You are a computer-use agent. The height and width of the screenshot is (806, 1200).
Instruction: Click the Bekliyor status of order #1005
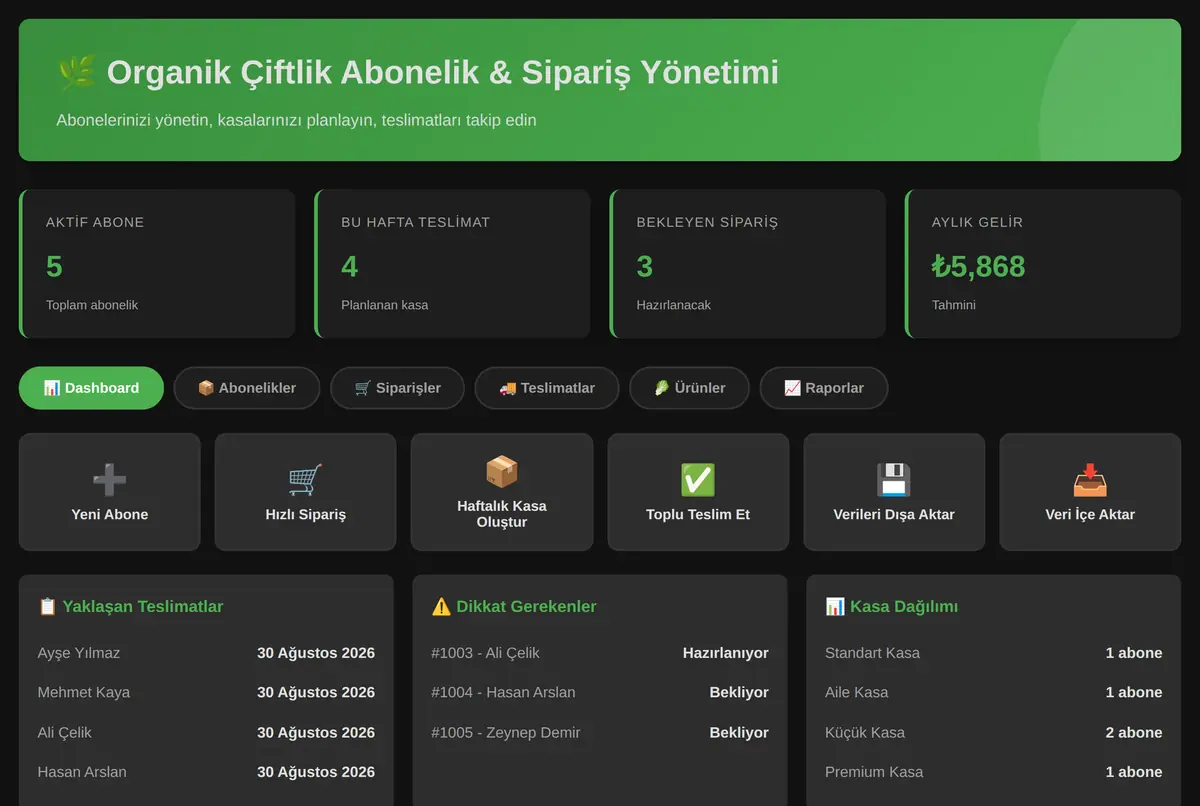739,732
